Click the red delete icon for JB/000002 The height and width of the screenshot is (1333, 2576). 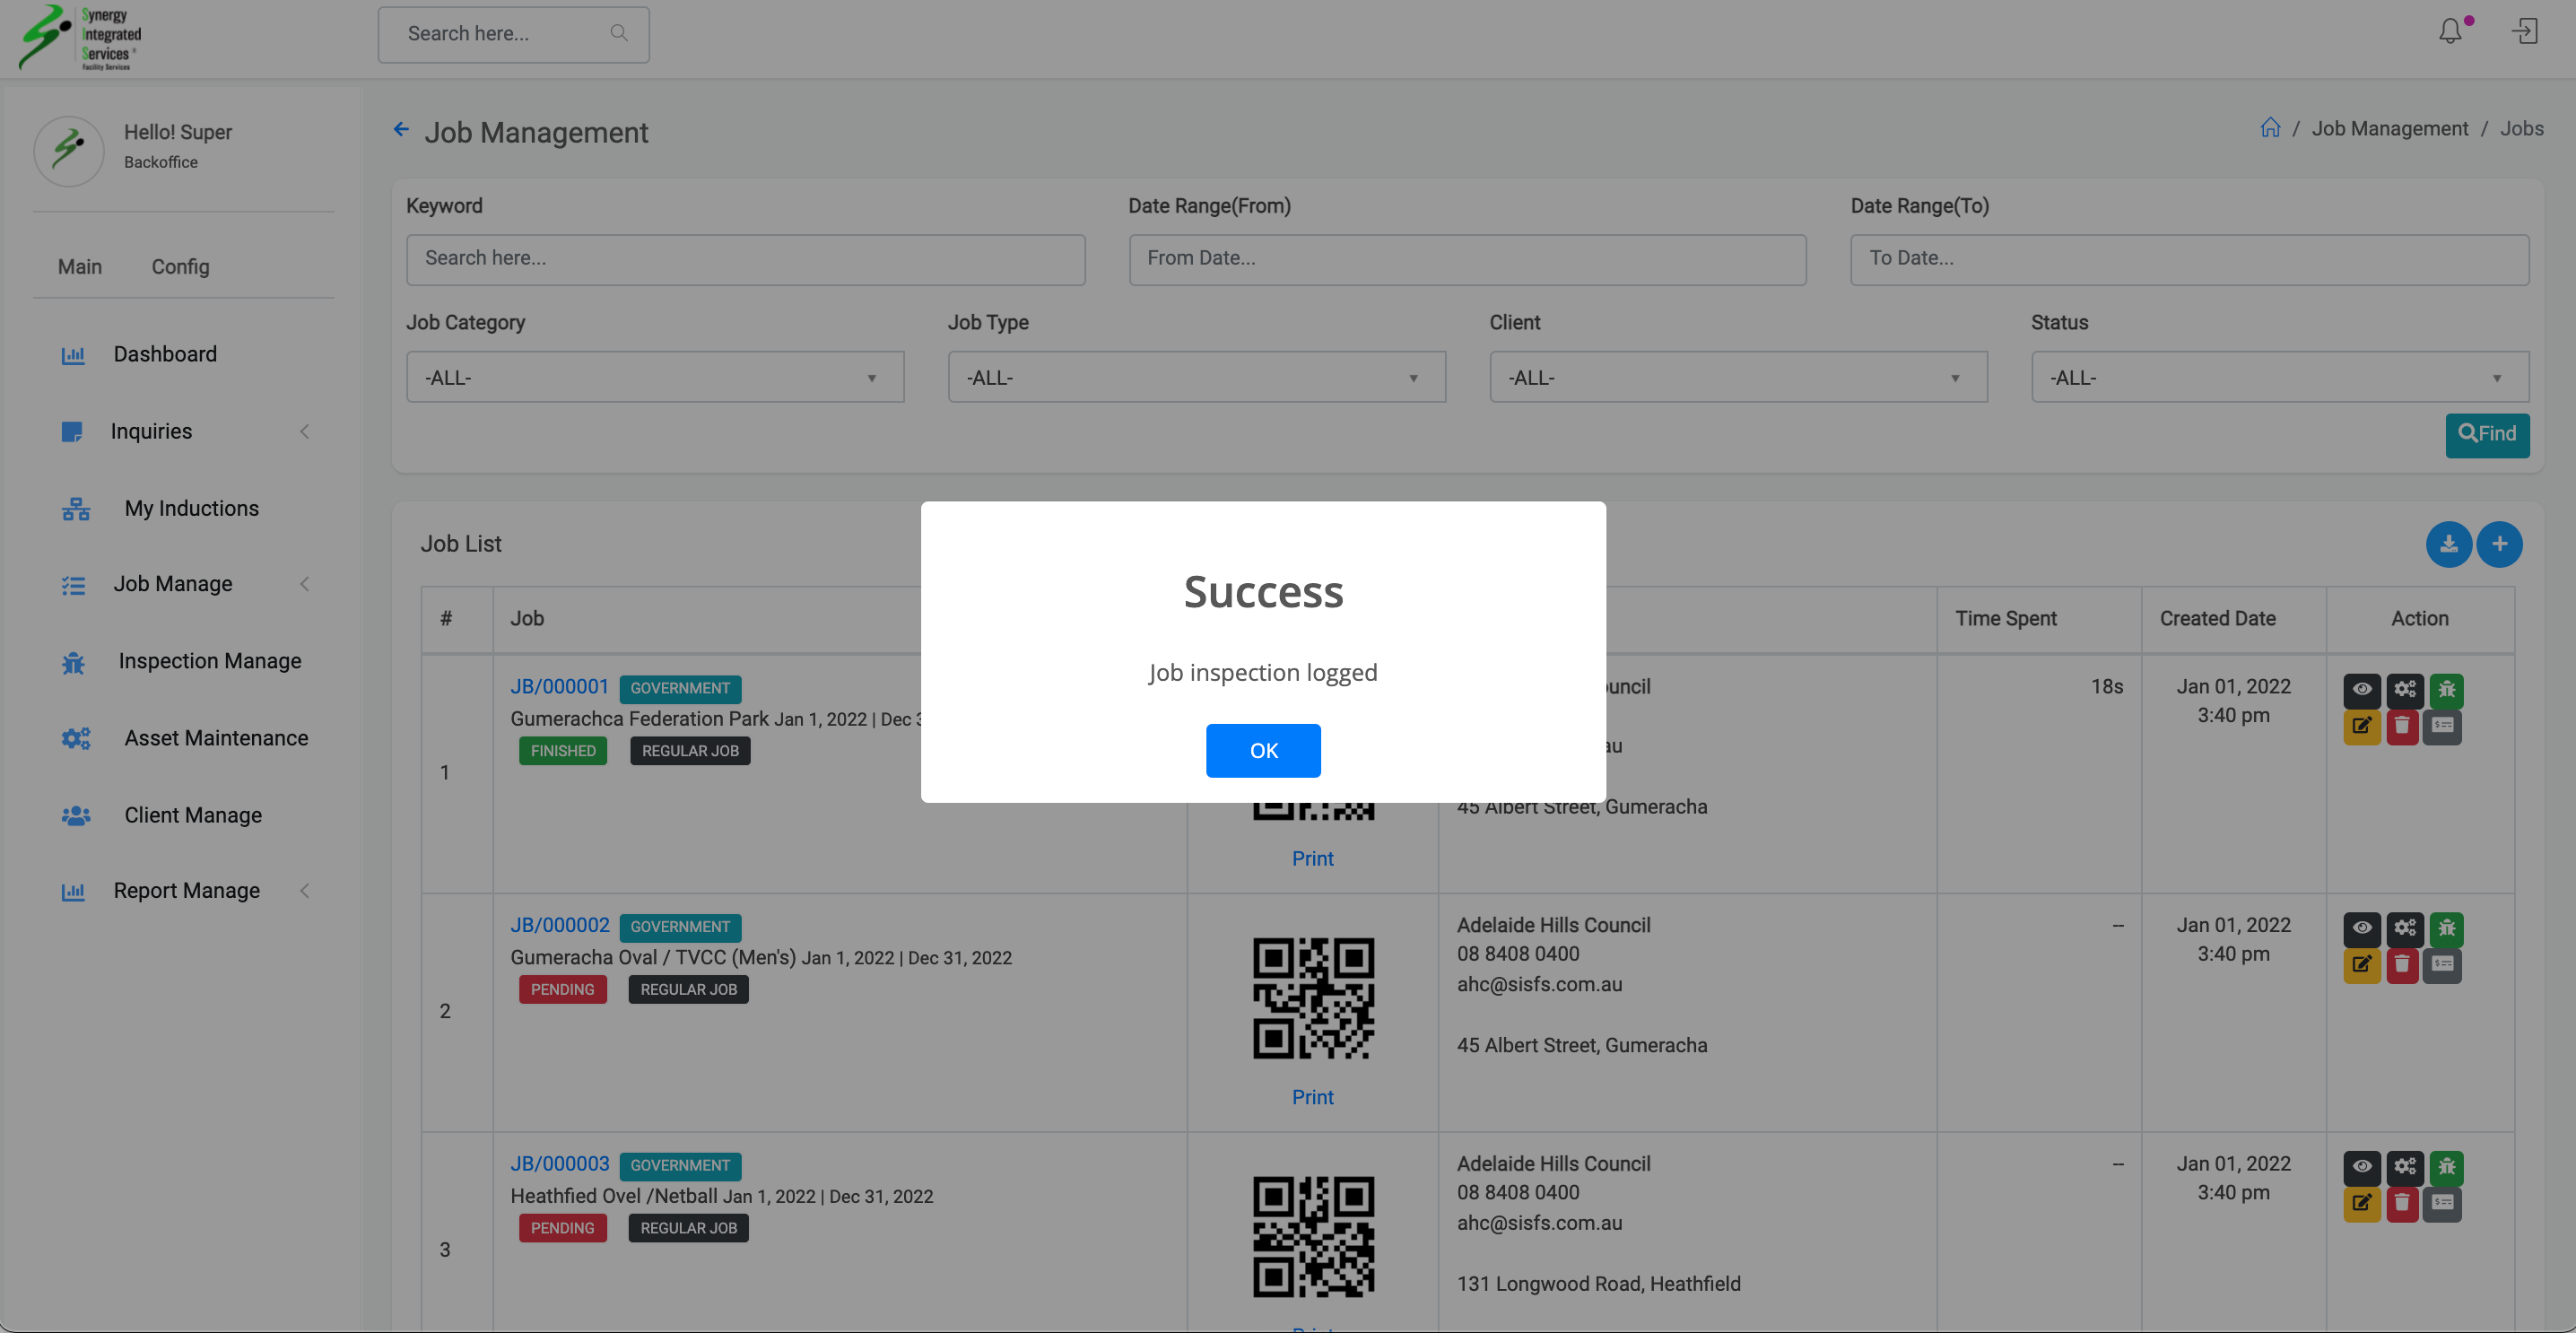[x=2402, y=965]
